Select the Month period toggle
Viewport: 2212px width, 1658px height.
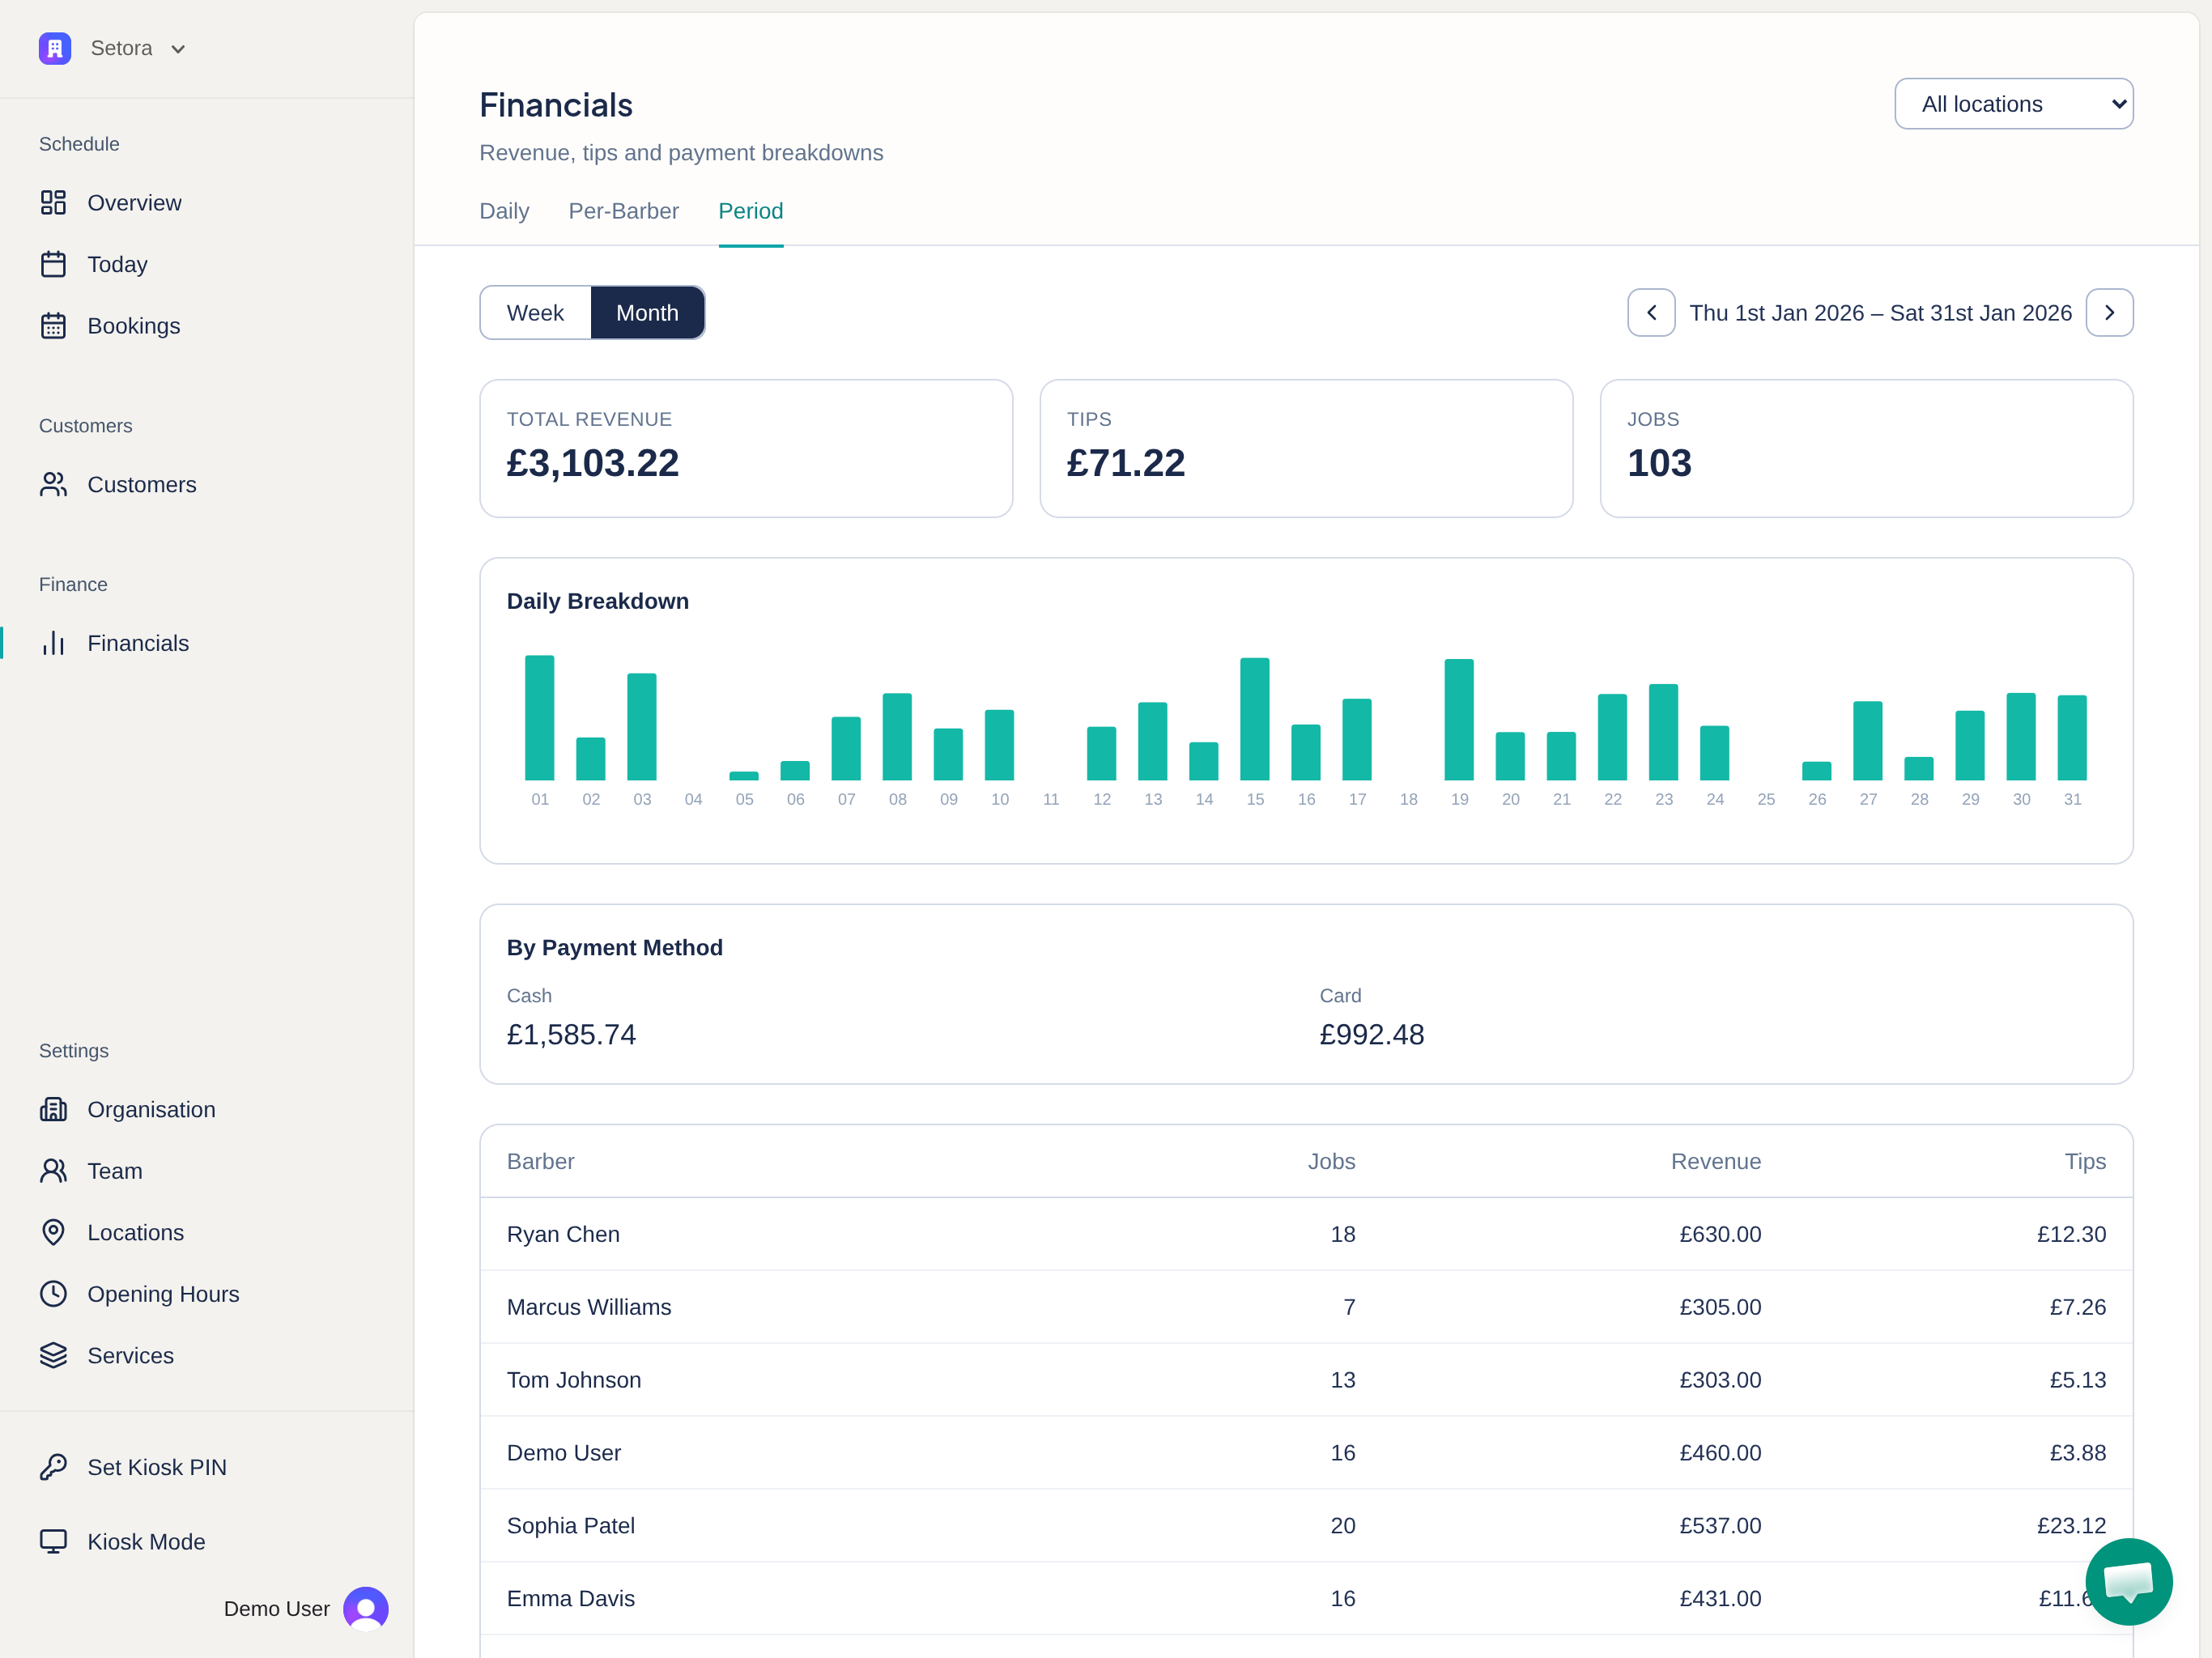click(x=647, y=313)
